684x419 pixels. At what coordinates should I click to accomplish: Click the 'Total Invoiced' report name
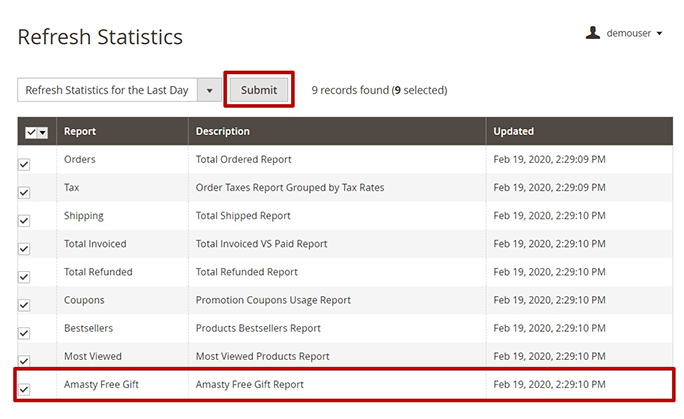(95, 244)
